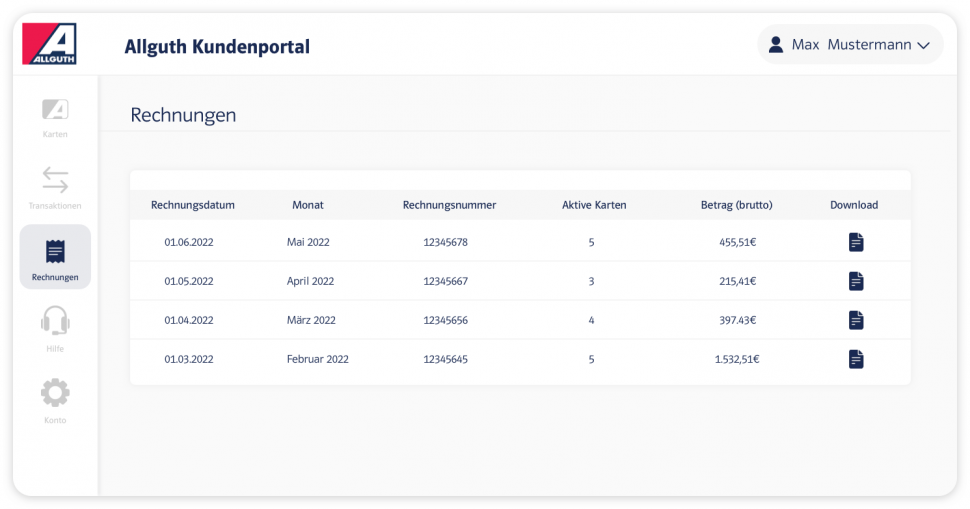Select Rechnungen receipt icon in sidebar

(55, 252)
